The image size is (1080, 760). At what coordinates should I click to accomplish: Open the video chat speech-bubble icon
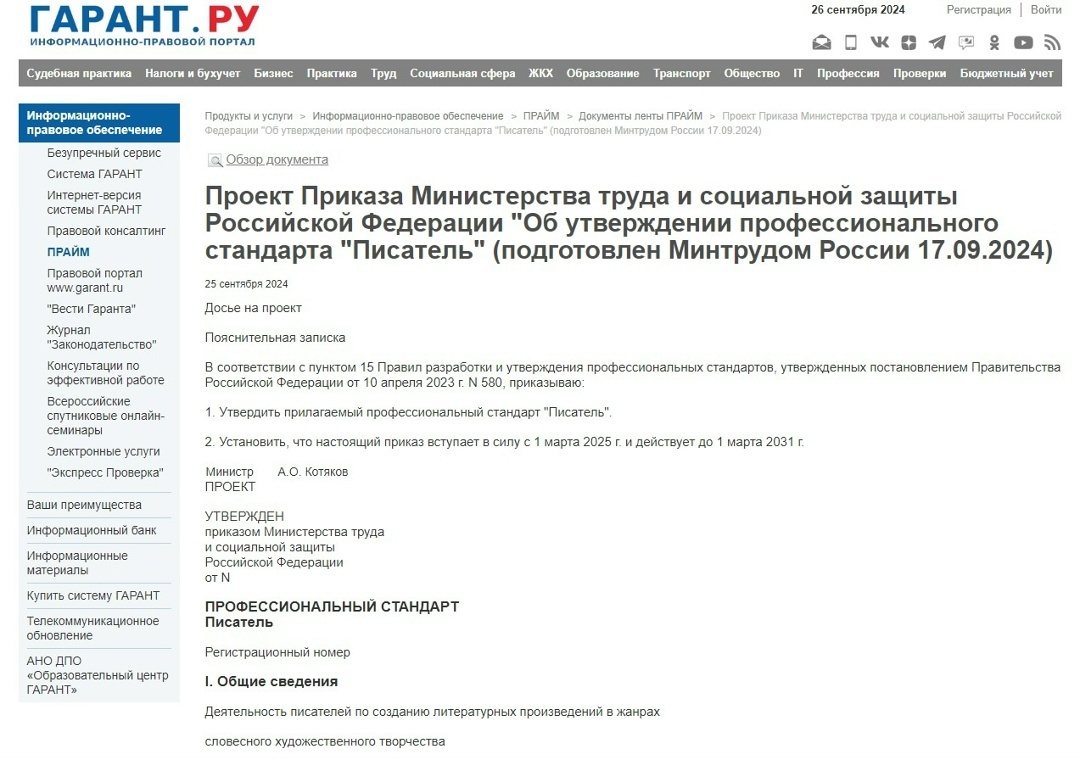(x=966, y=43)
